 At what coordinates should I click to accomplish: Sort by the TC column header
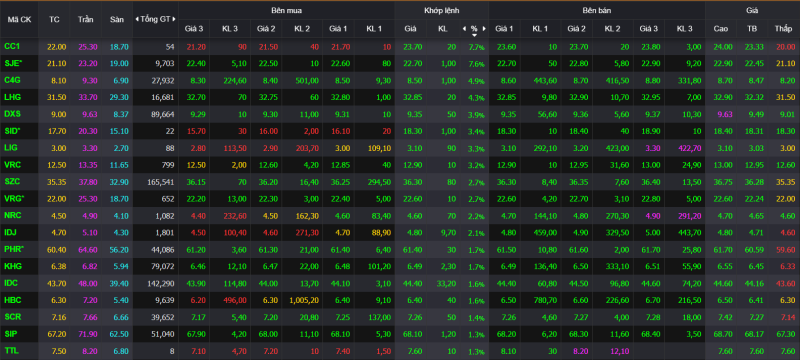[54, 19]
